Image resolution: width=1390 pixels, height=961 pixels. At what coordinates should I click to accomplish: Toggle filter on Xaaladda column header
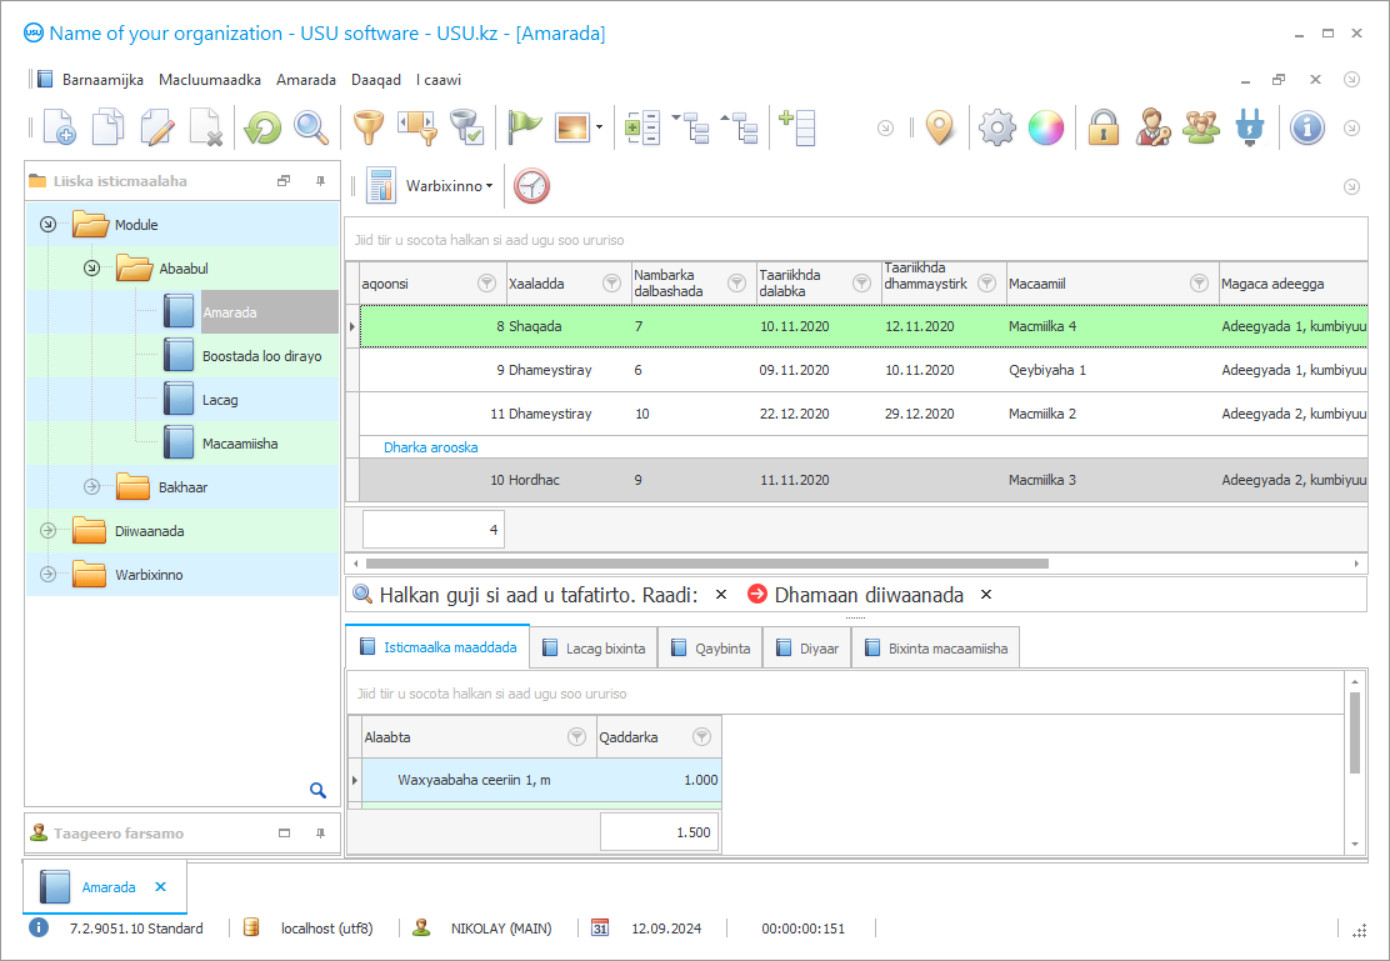click(x=611, y=284)
